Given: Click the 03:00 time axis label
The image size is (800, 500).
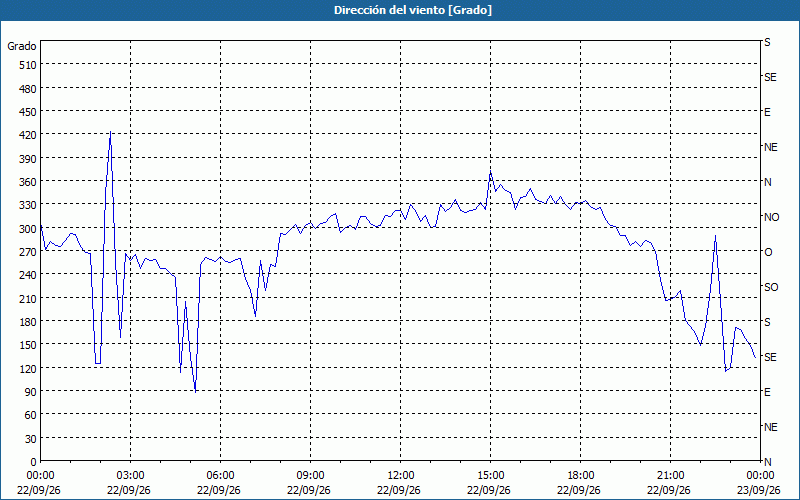Looking at the screenshot, I should click(x=131, y=476).
